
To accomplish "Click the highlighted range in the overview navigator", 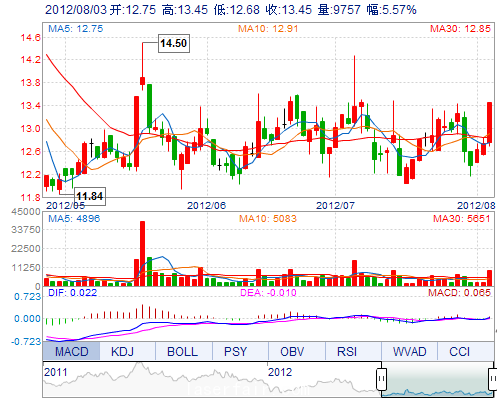I will click(x=437, y=379).
